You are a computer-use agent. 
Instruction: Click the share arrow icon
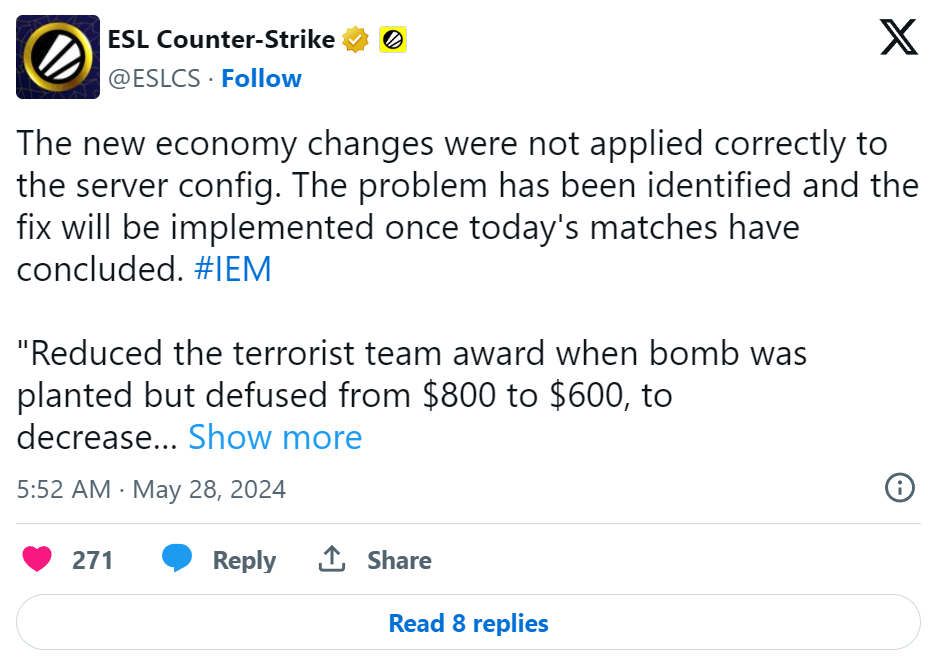[x=332, y=560]
